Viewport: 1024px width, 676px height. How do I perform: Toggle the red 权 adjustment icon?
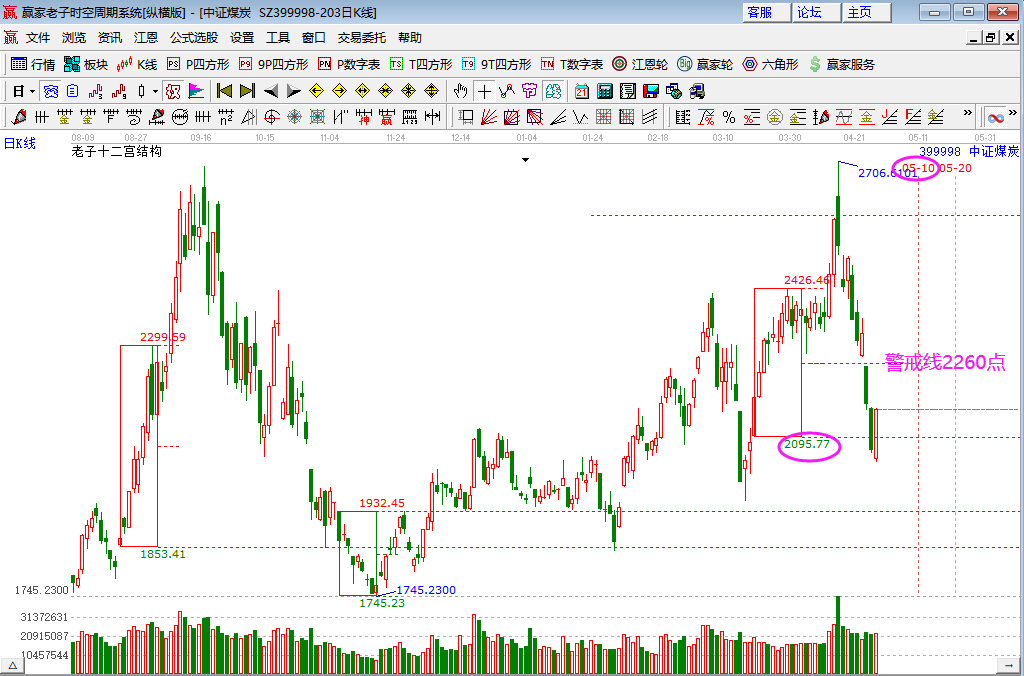tap(173, 91)
